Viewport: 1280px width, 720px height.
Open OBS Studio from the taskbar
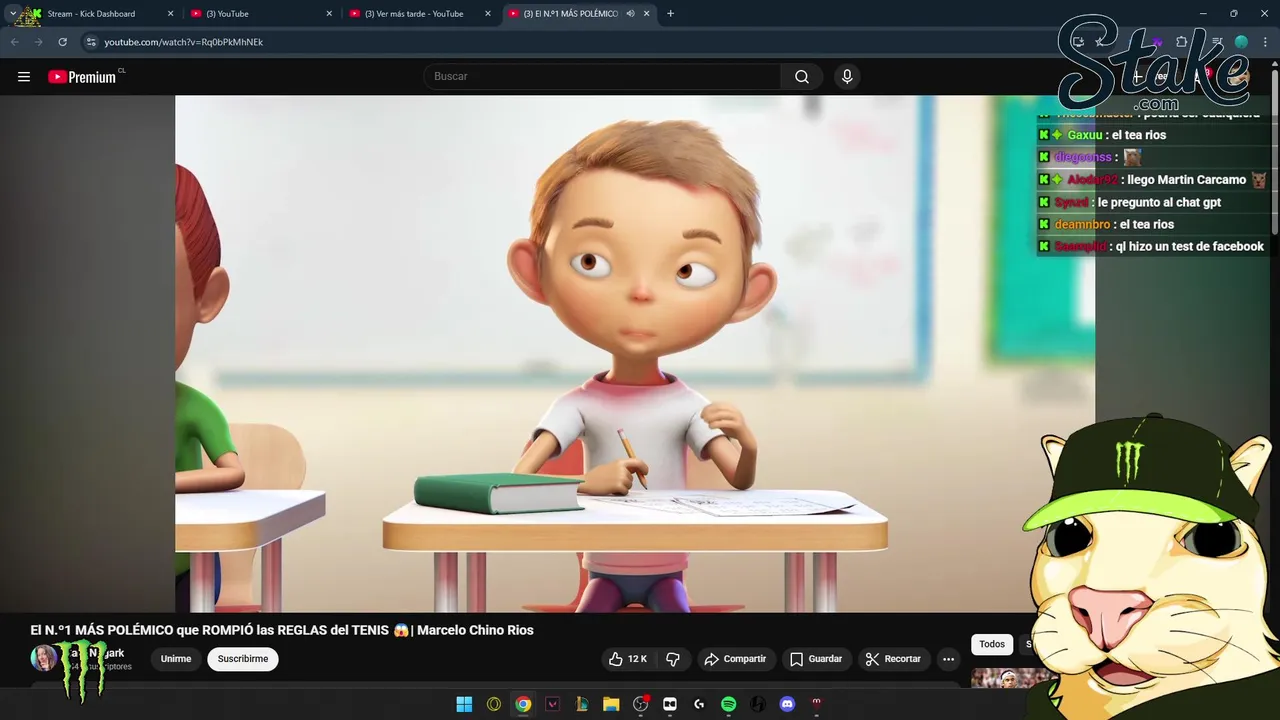641,704
